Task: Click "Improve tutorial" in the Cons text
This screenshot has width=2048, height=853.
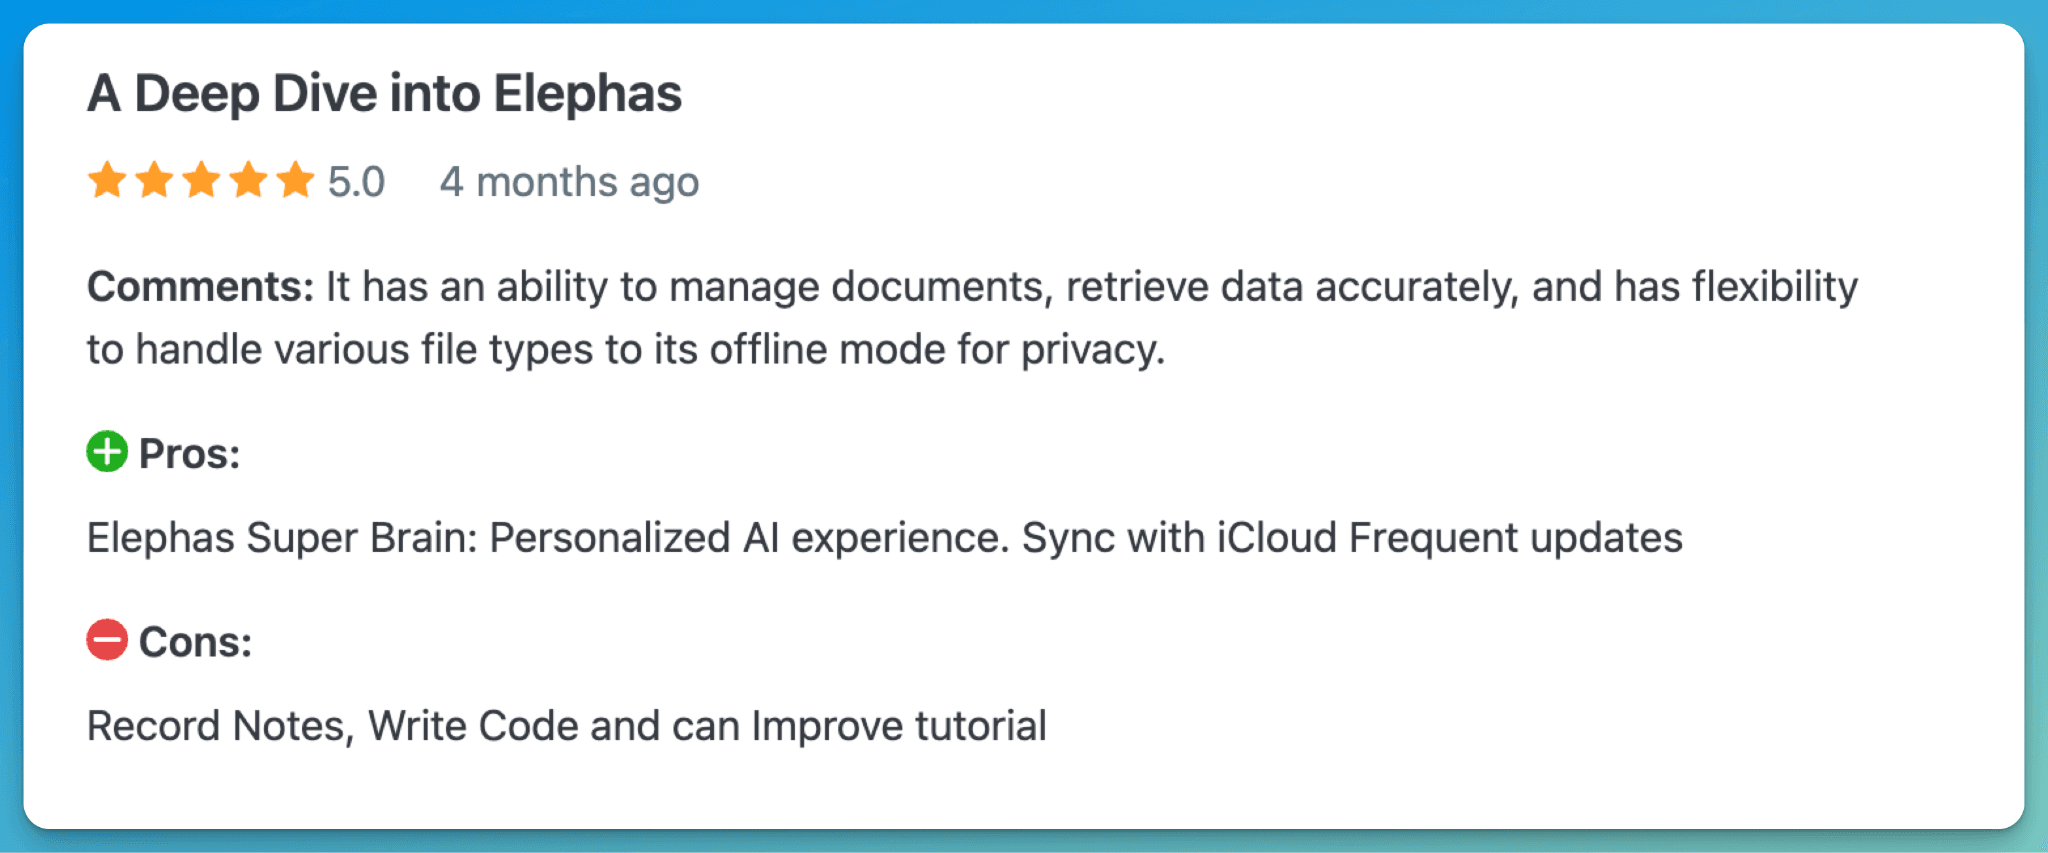Action: click(x=898, y=726)
